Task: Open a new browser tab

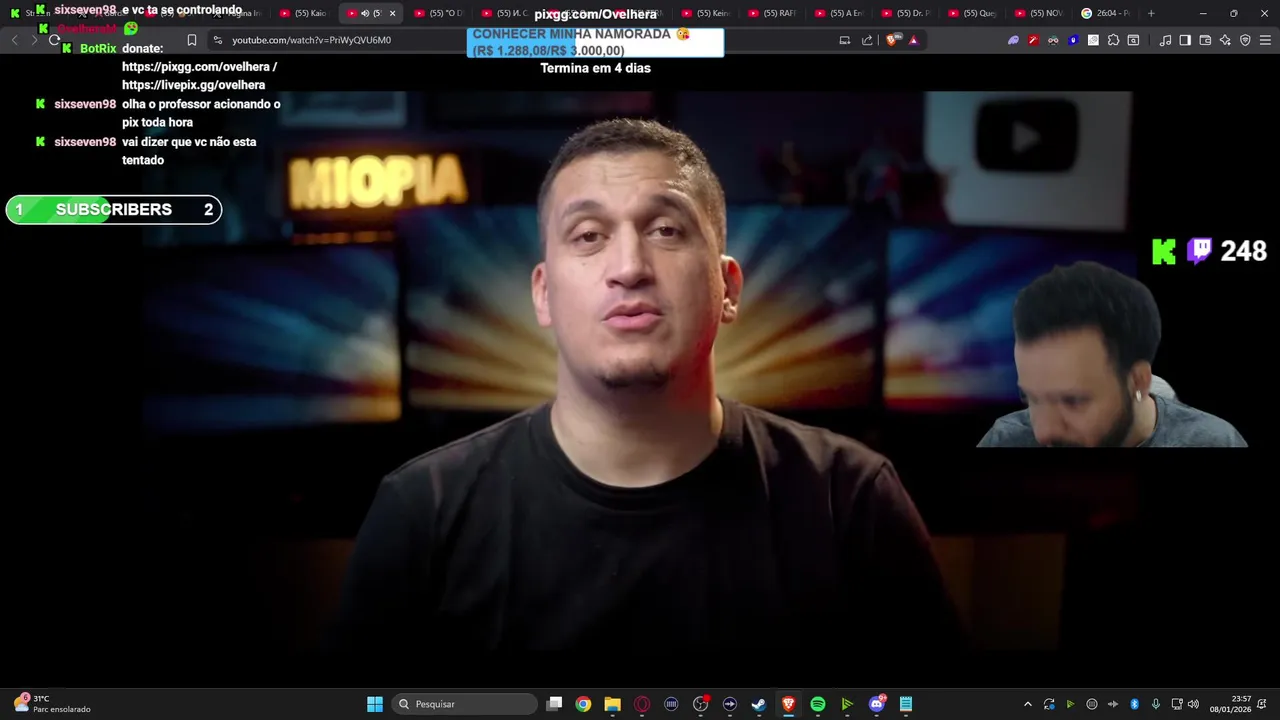Action: (1151, 13)
